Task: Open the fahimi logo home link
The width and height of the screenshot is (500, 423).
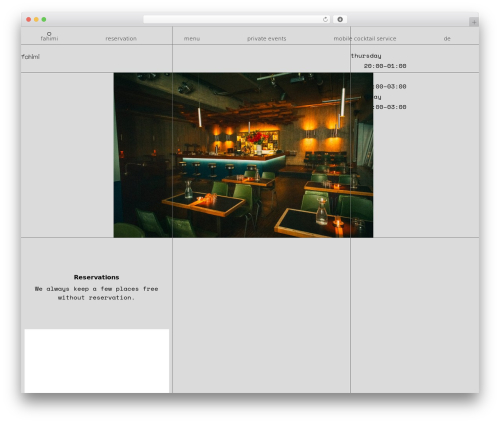Action: coord(49,37)
